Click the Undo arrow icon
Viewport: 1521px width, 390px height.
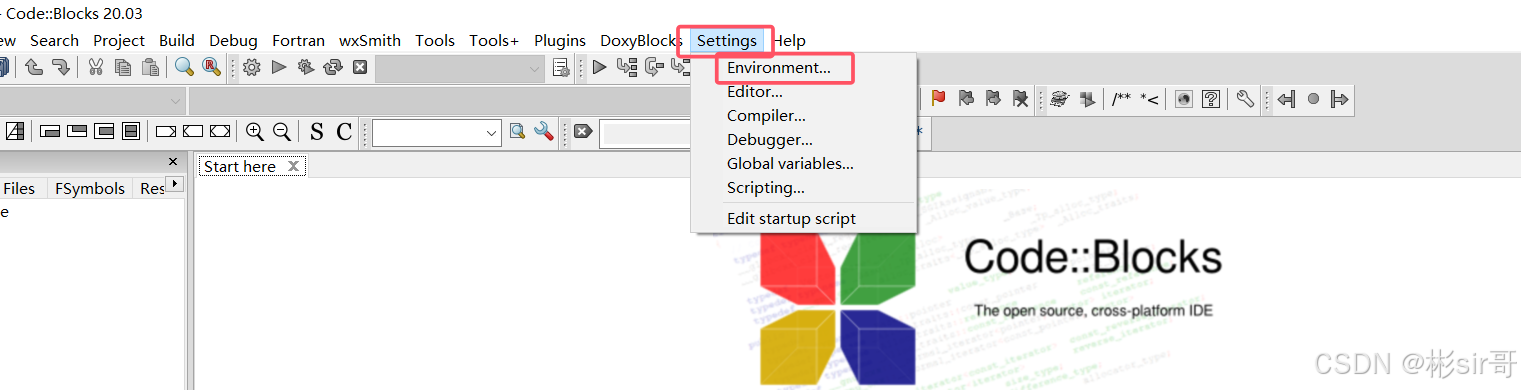point(34,67)
